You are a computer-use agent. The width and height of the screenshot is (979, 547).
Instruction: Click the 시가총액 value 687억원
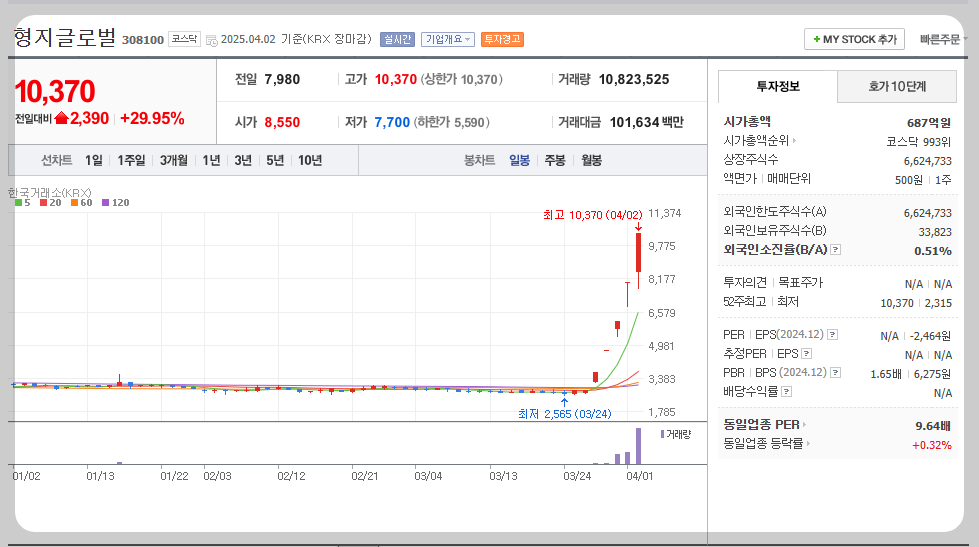(929, 122)
